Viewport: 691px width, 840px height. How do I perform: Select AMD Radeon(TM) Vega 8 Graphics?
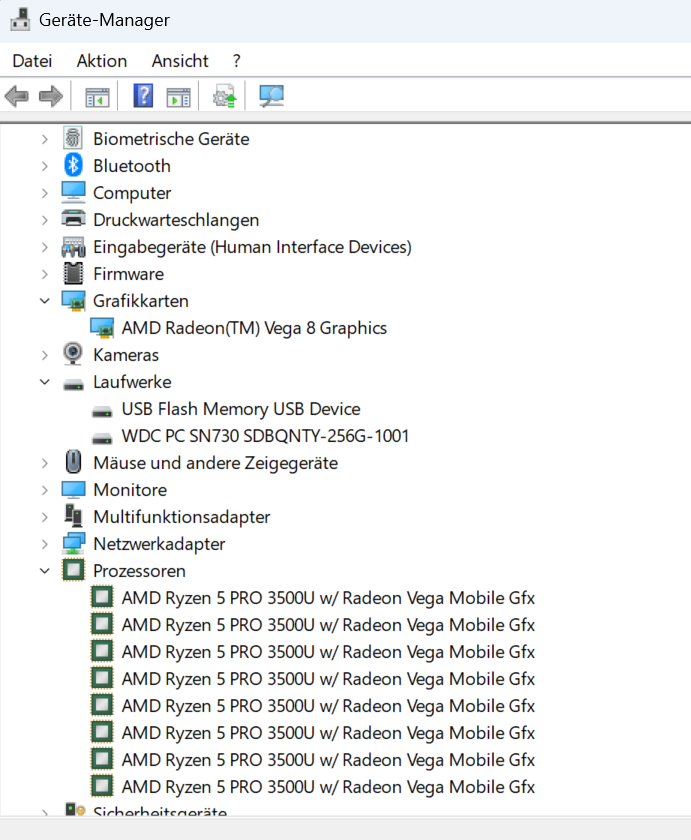(254, 328)
